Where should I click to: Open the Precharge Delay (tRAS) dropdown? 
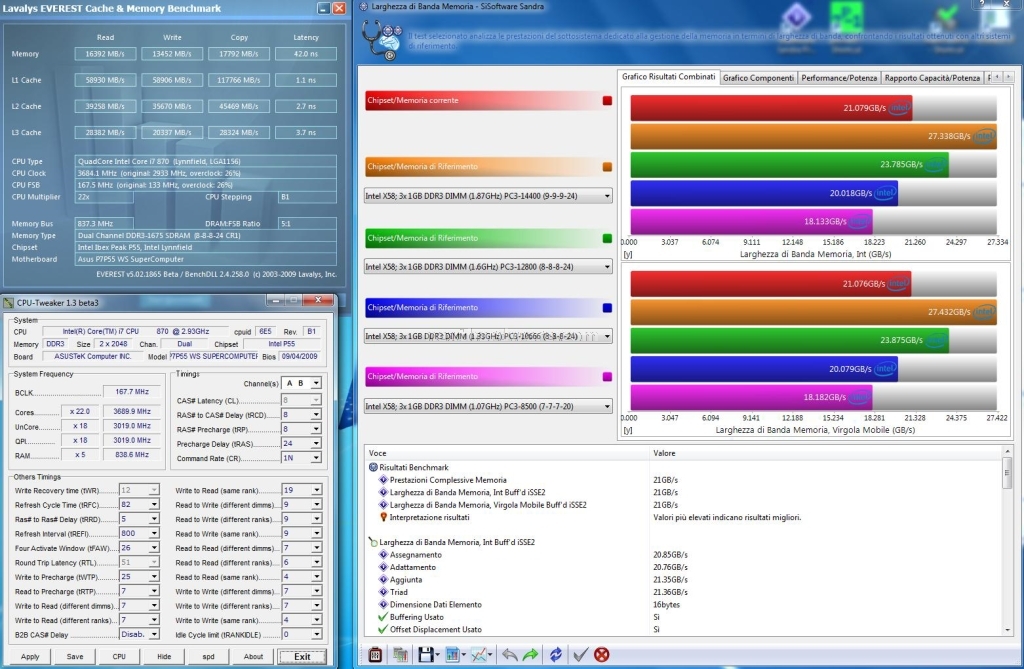point(301,443)
